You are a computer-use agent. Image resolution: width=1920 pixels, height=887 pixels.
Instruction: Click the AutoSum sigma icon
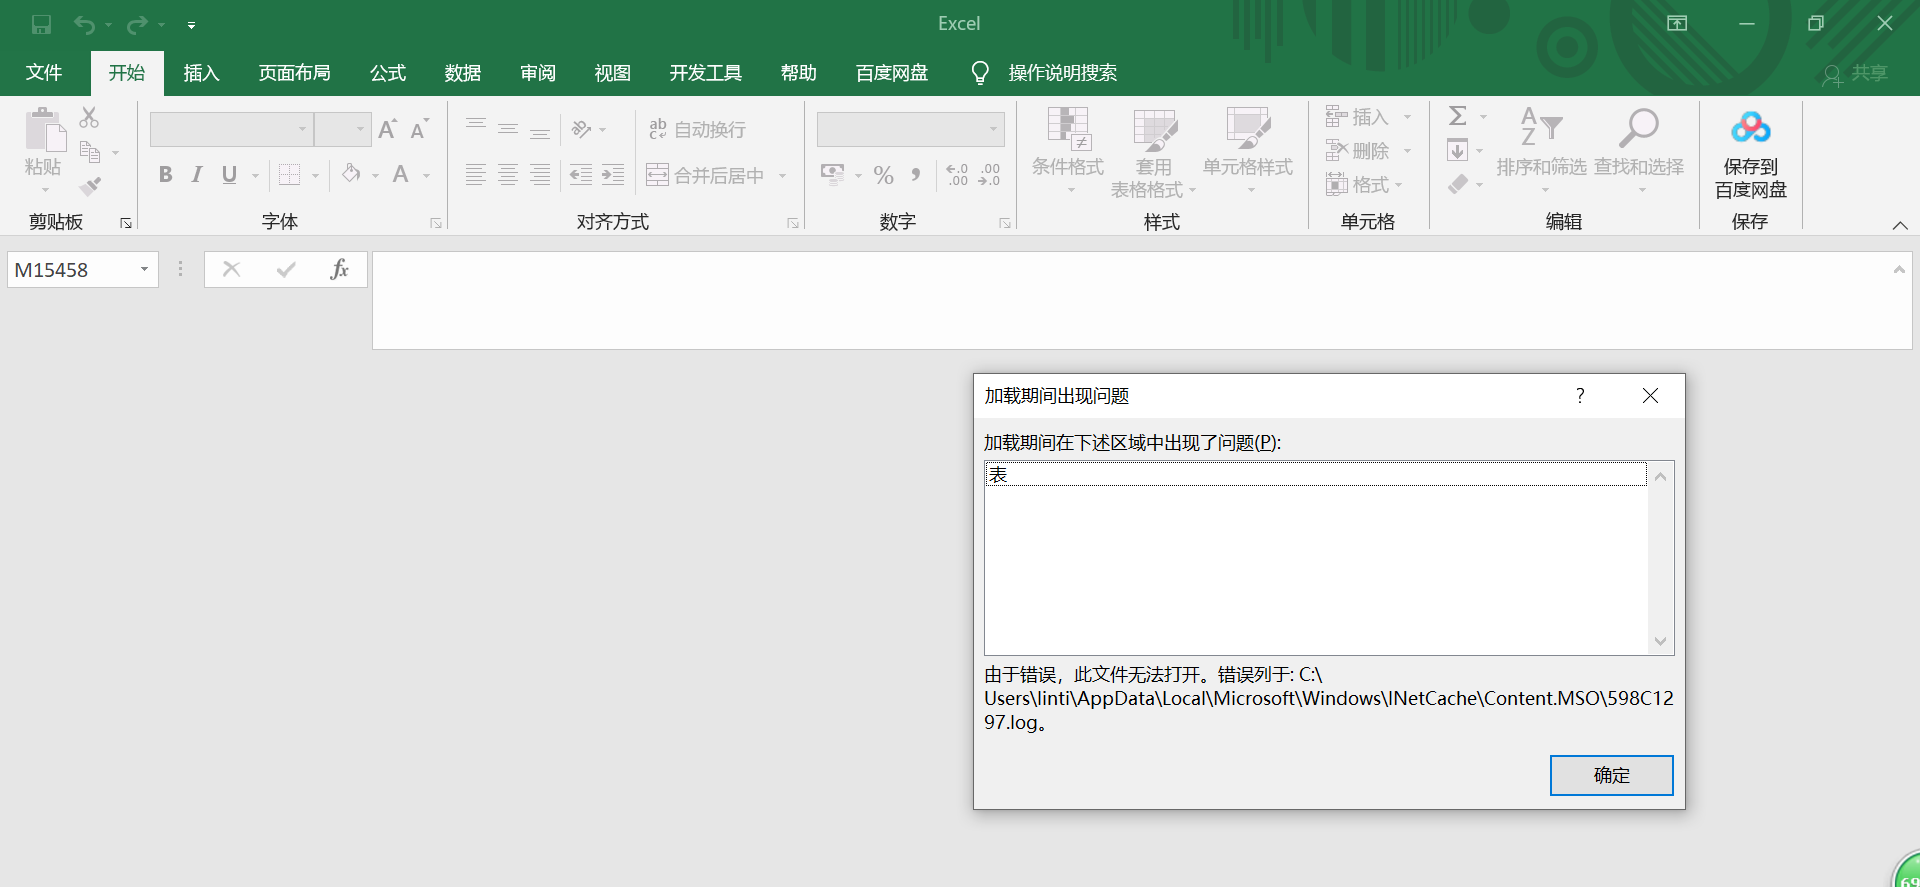tap(1458, 116)
